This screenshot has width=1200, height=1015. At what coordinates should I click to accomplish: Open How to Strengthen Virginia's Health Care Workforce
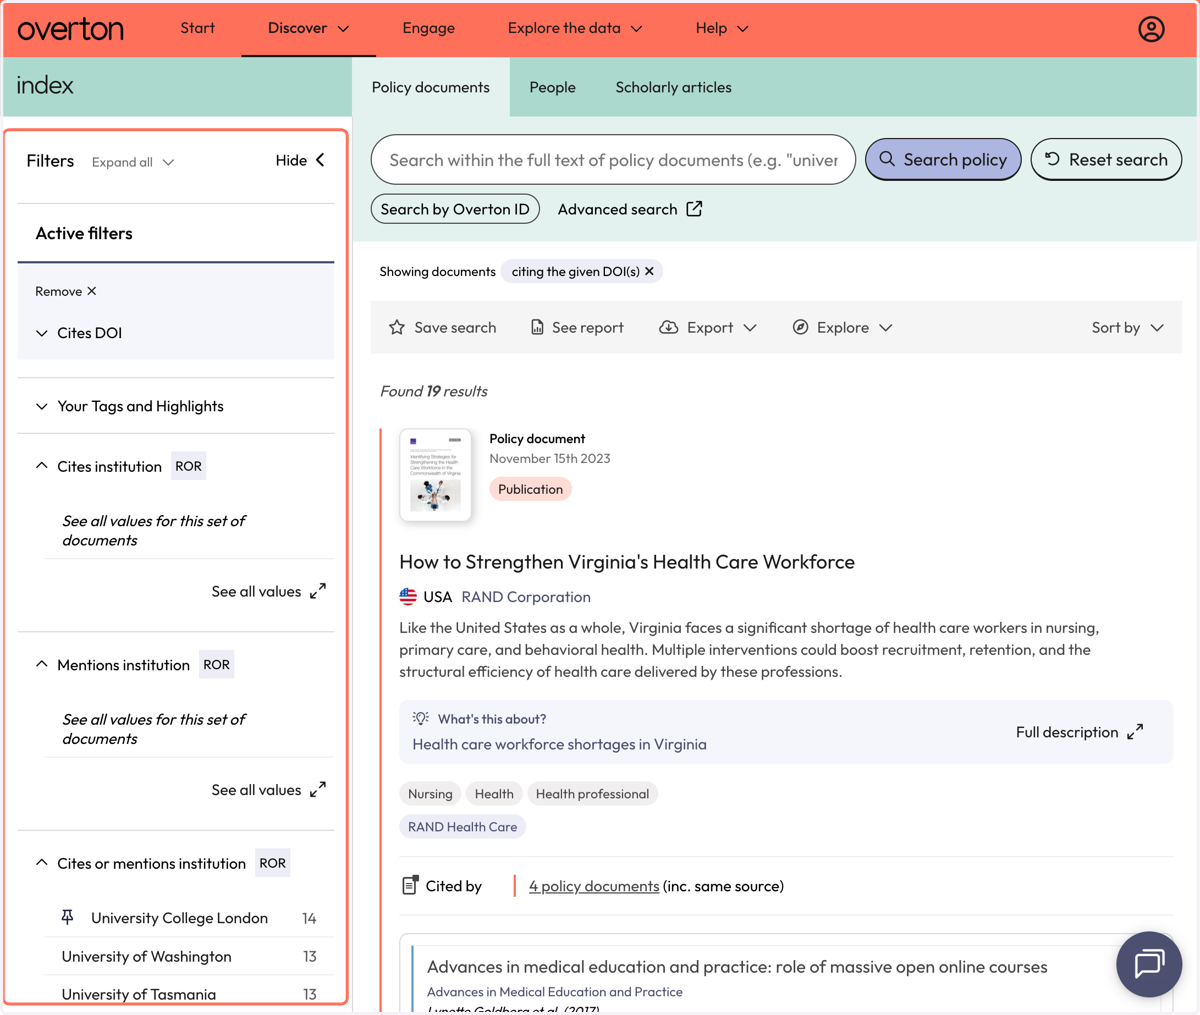[x=627, y=562]
